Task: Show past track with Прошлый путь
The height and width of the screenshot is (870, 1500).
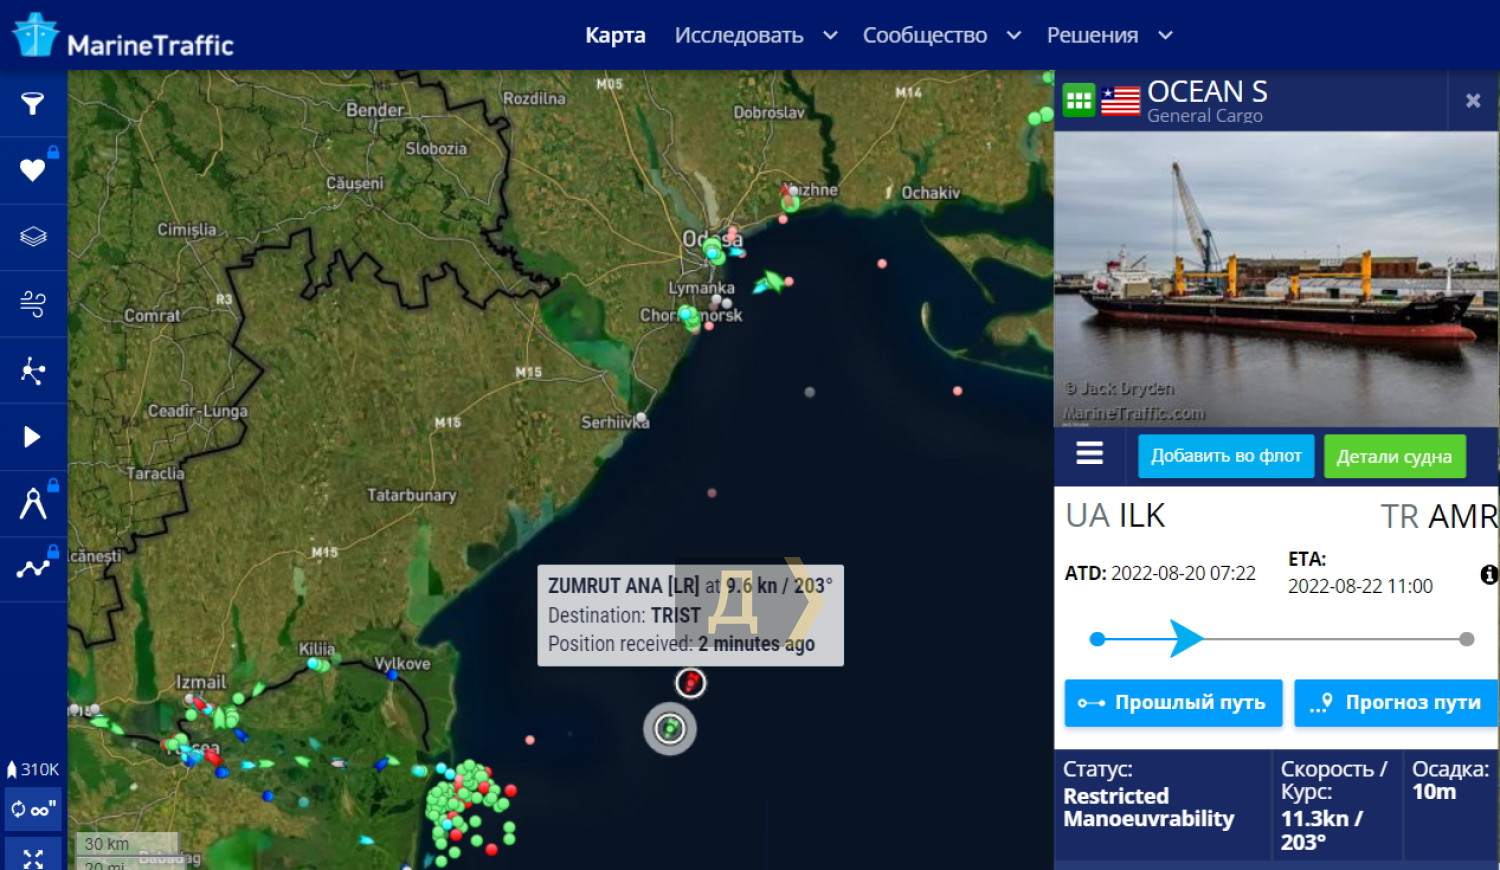Action: [x=1173, y=703]
